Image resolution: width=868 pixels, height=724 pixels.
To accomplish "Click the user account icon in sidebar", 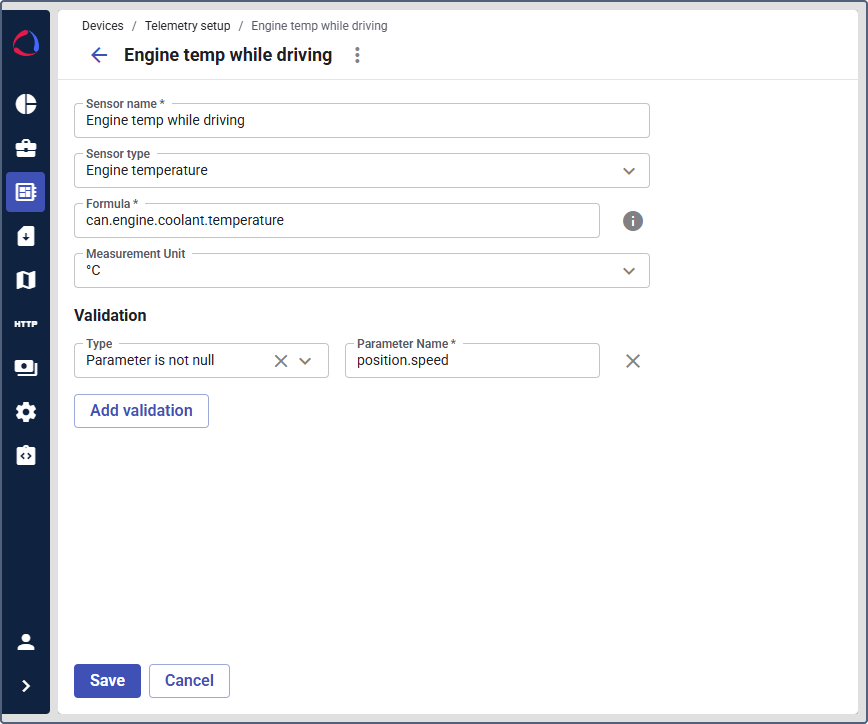I will pos(26,642).
